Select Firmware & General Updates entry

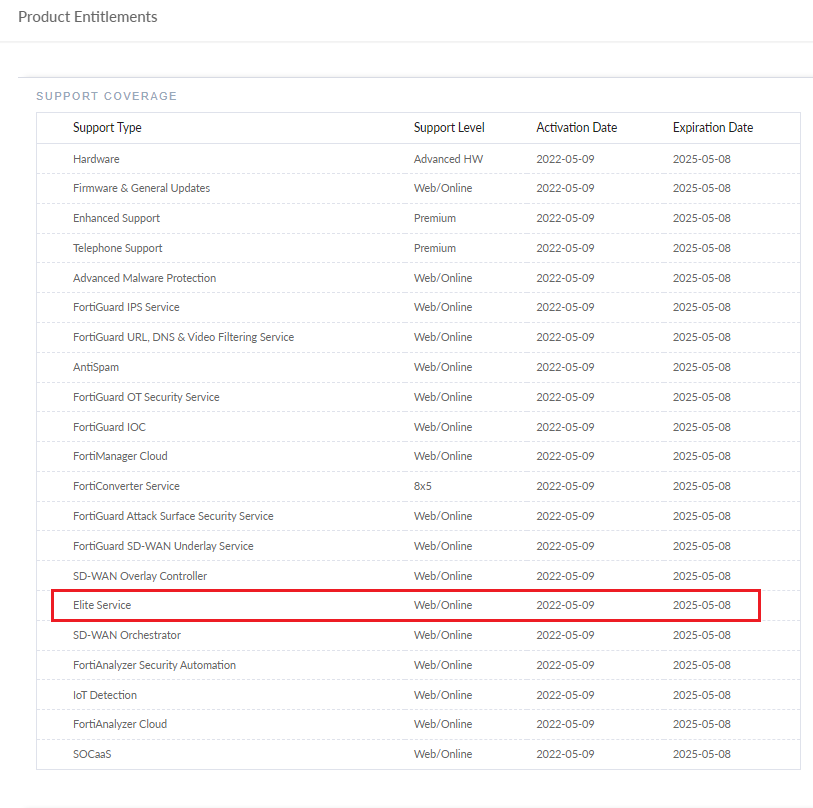tap(141, 188)
